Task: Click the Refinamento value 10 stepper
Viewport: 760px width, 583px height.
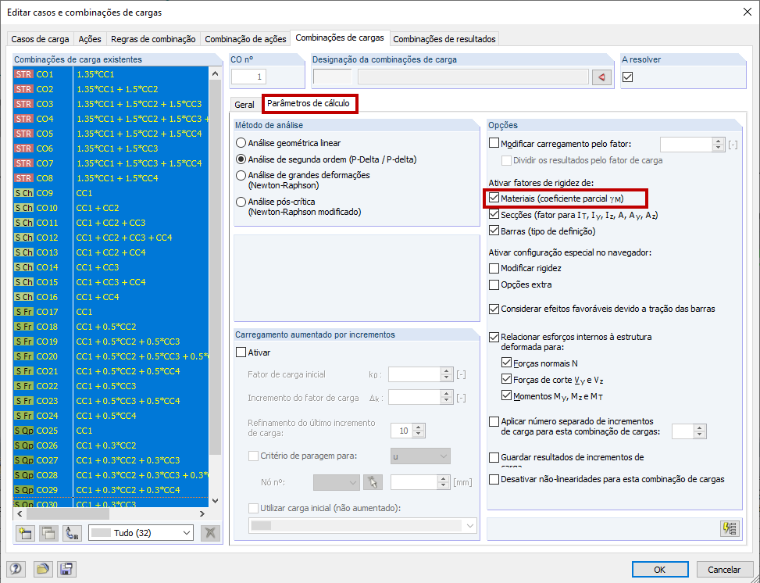Action: (419, 431)
